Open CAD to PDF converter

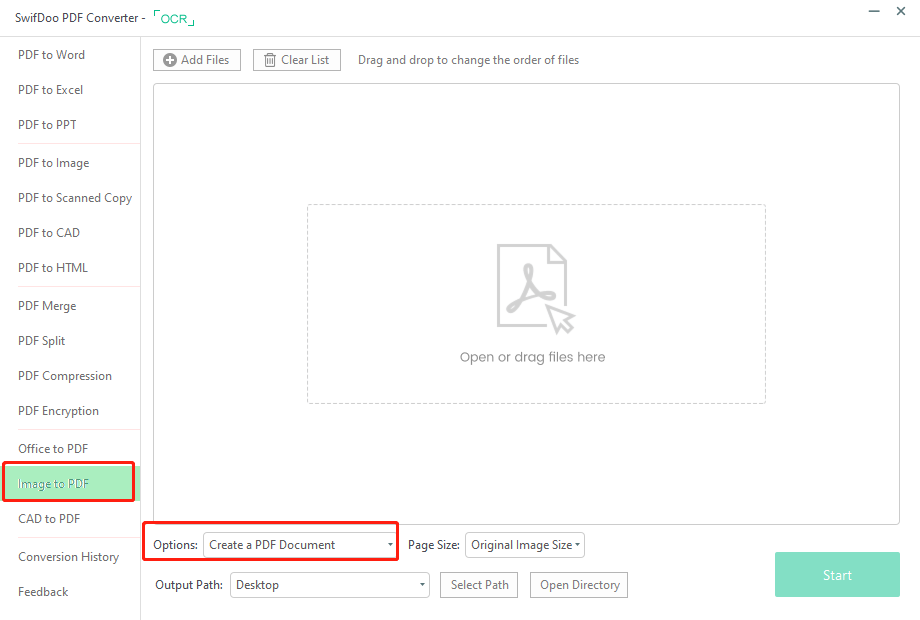tap(49, 519)
